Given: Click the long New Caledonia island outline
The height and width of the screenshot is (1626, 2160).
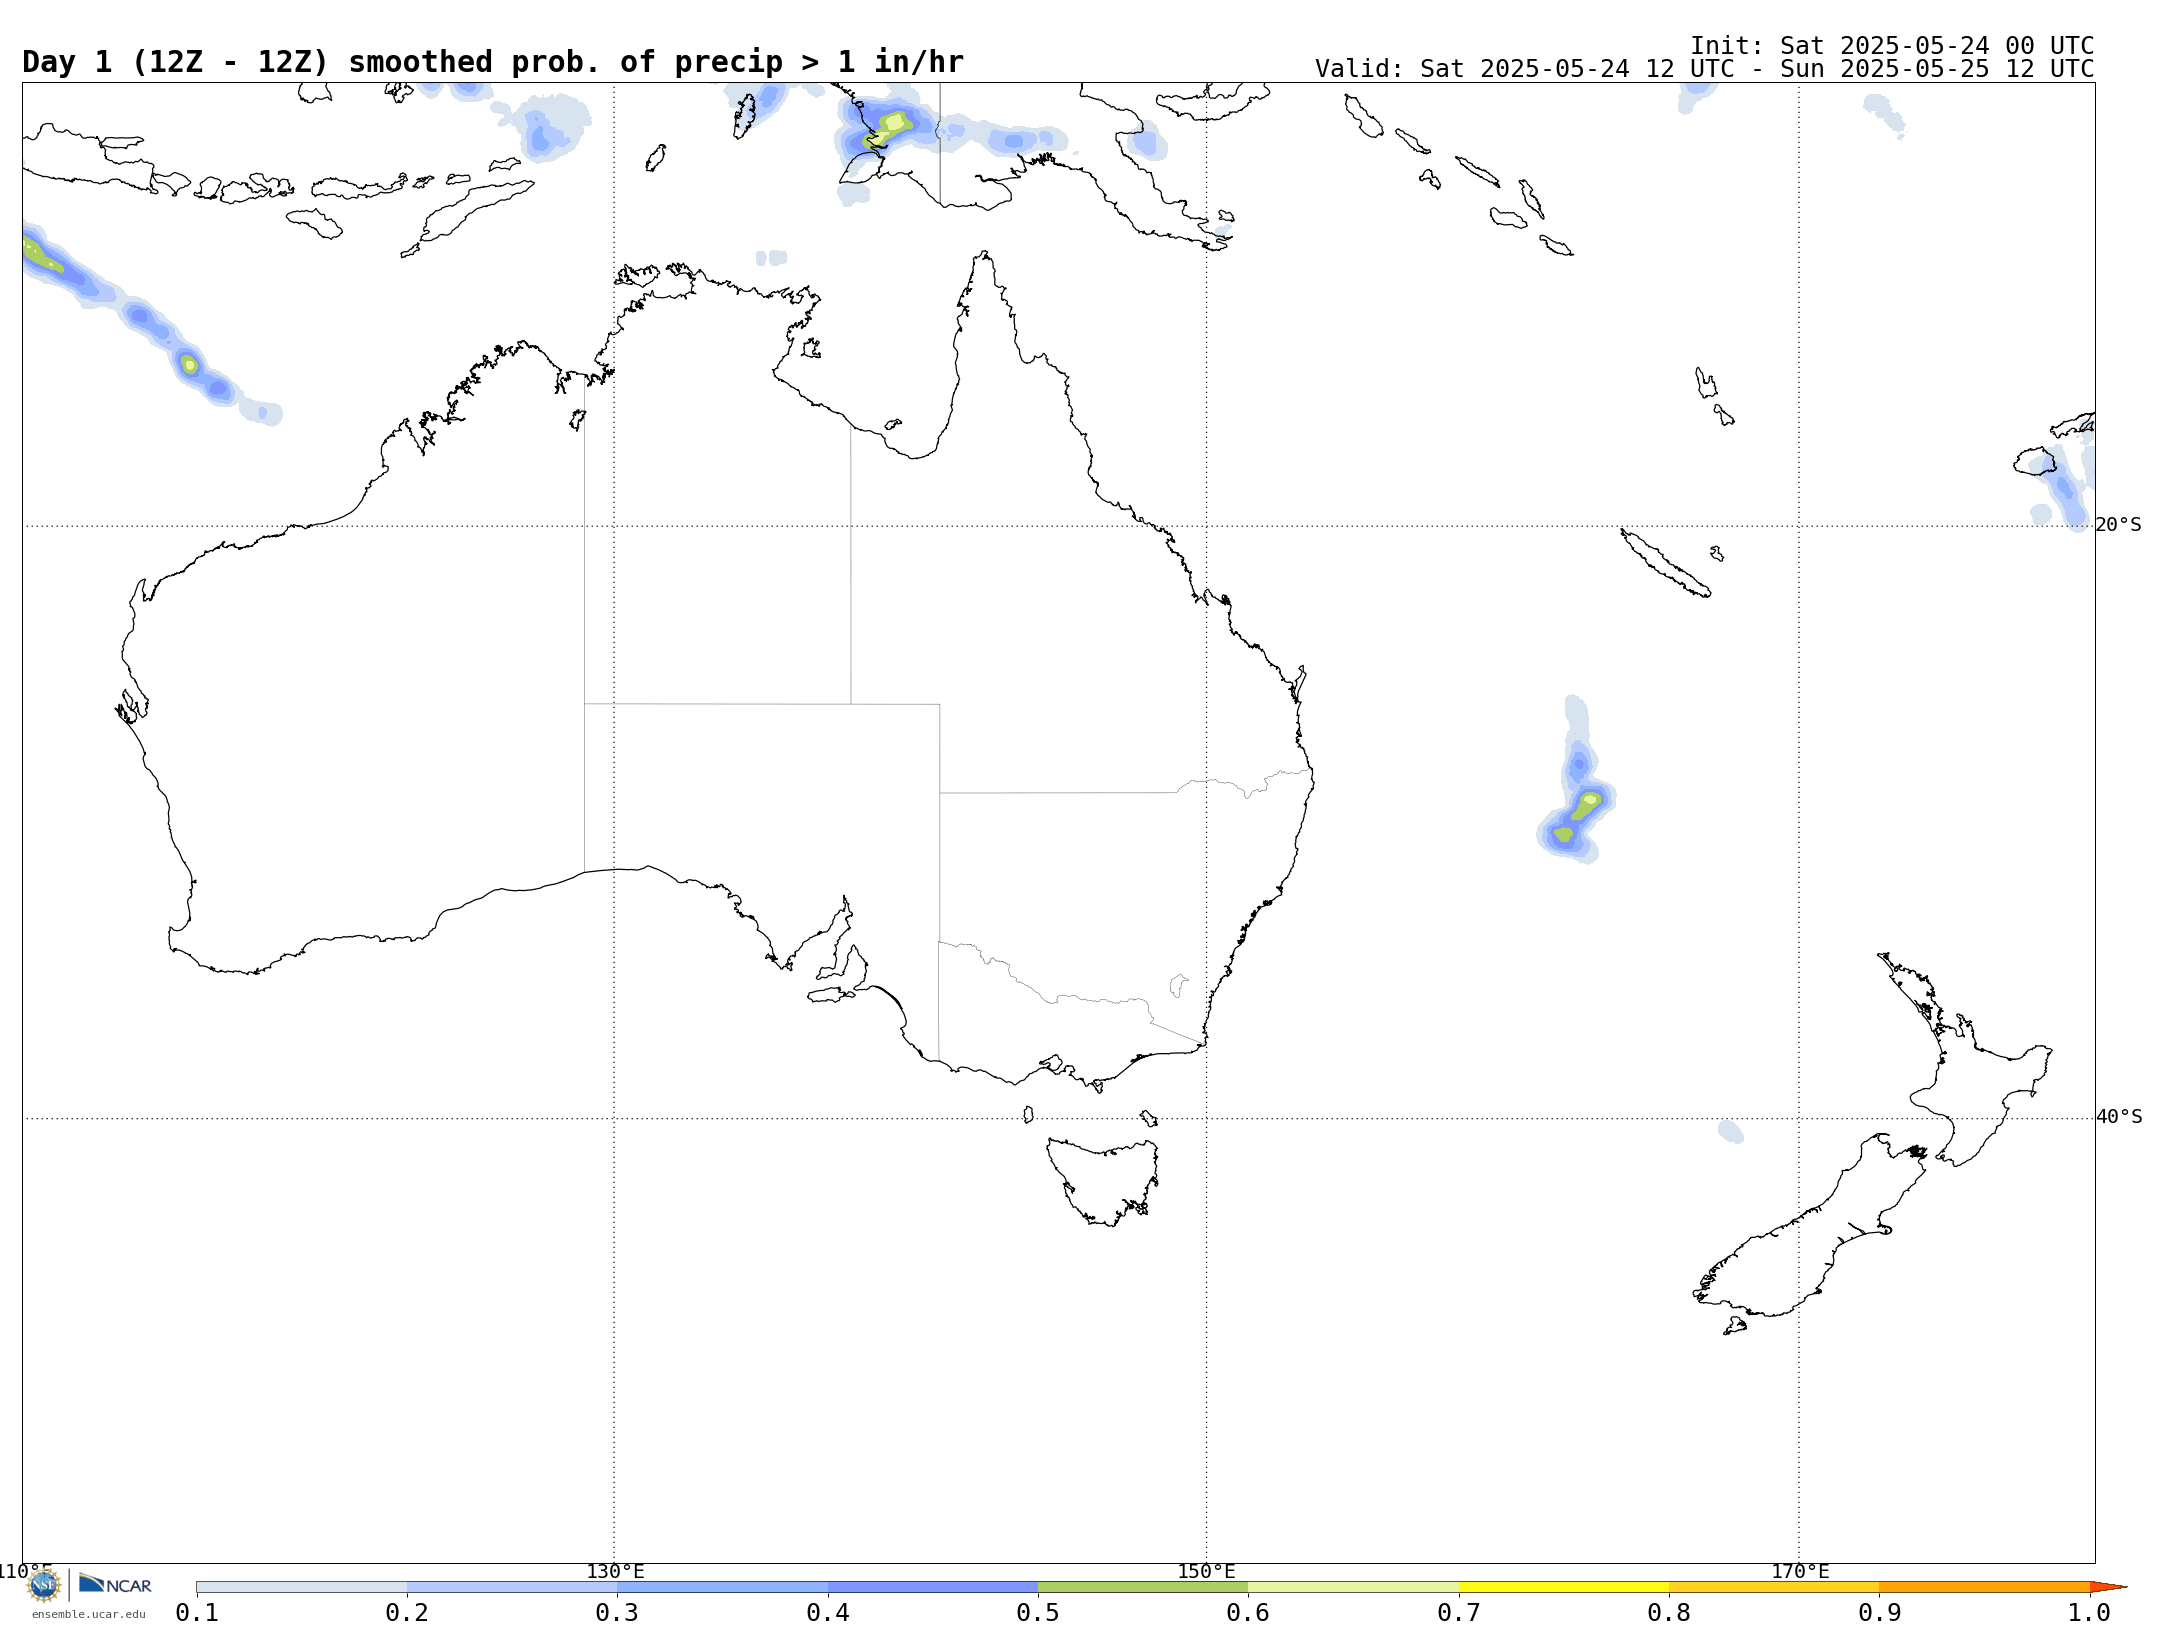Looking at the screenshot, I should pyautogui.click(x=1665, y=563).
